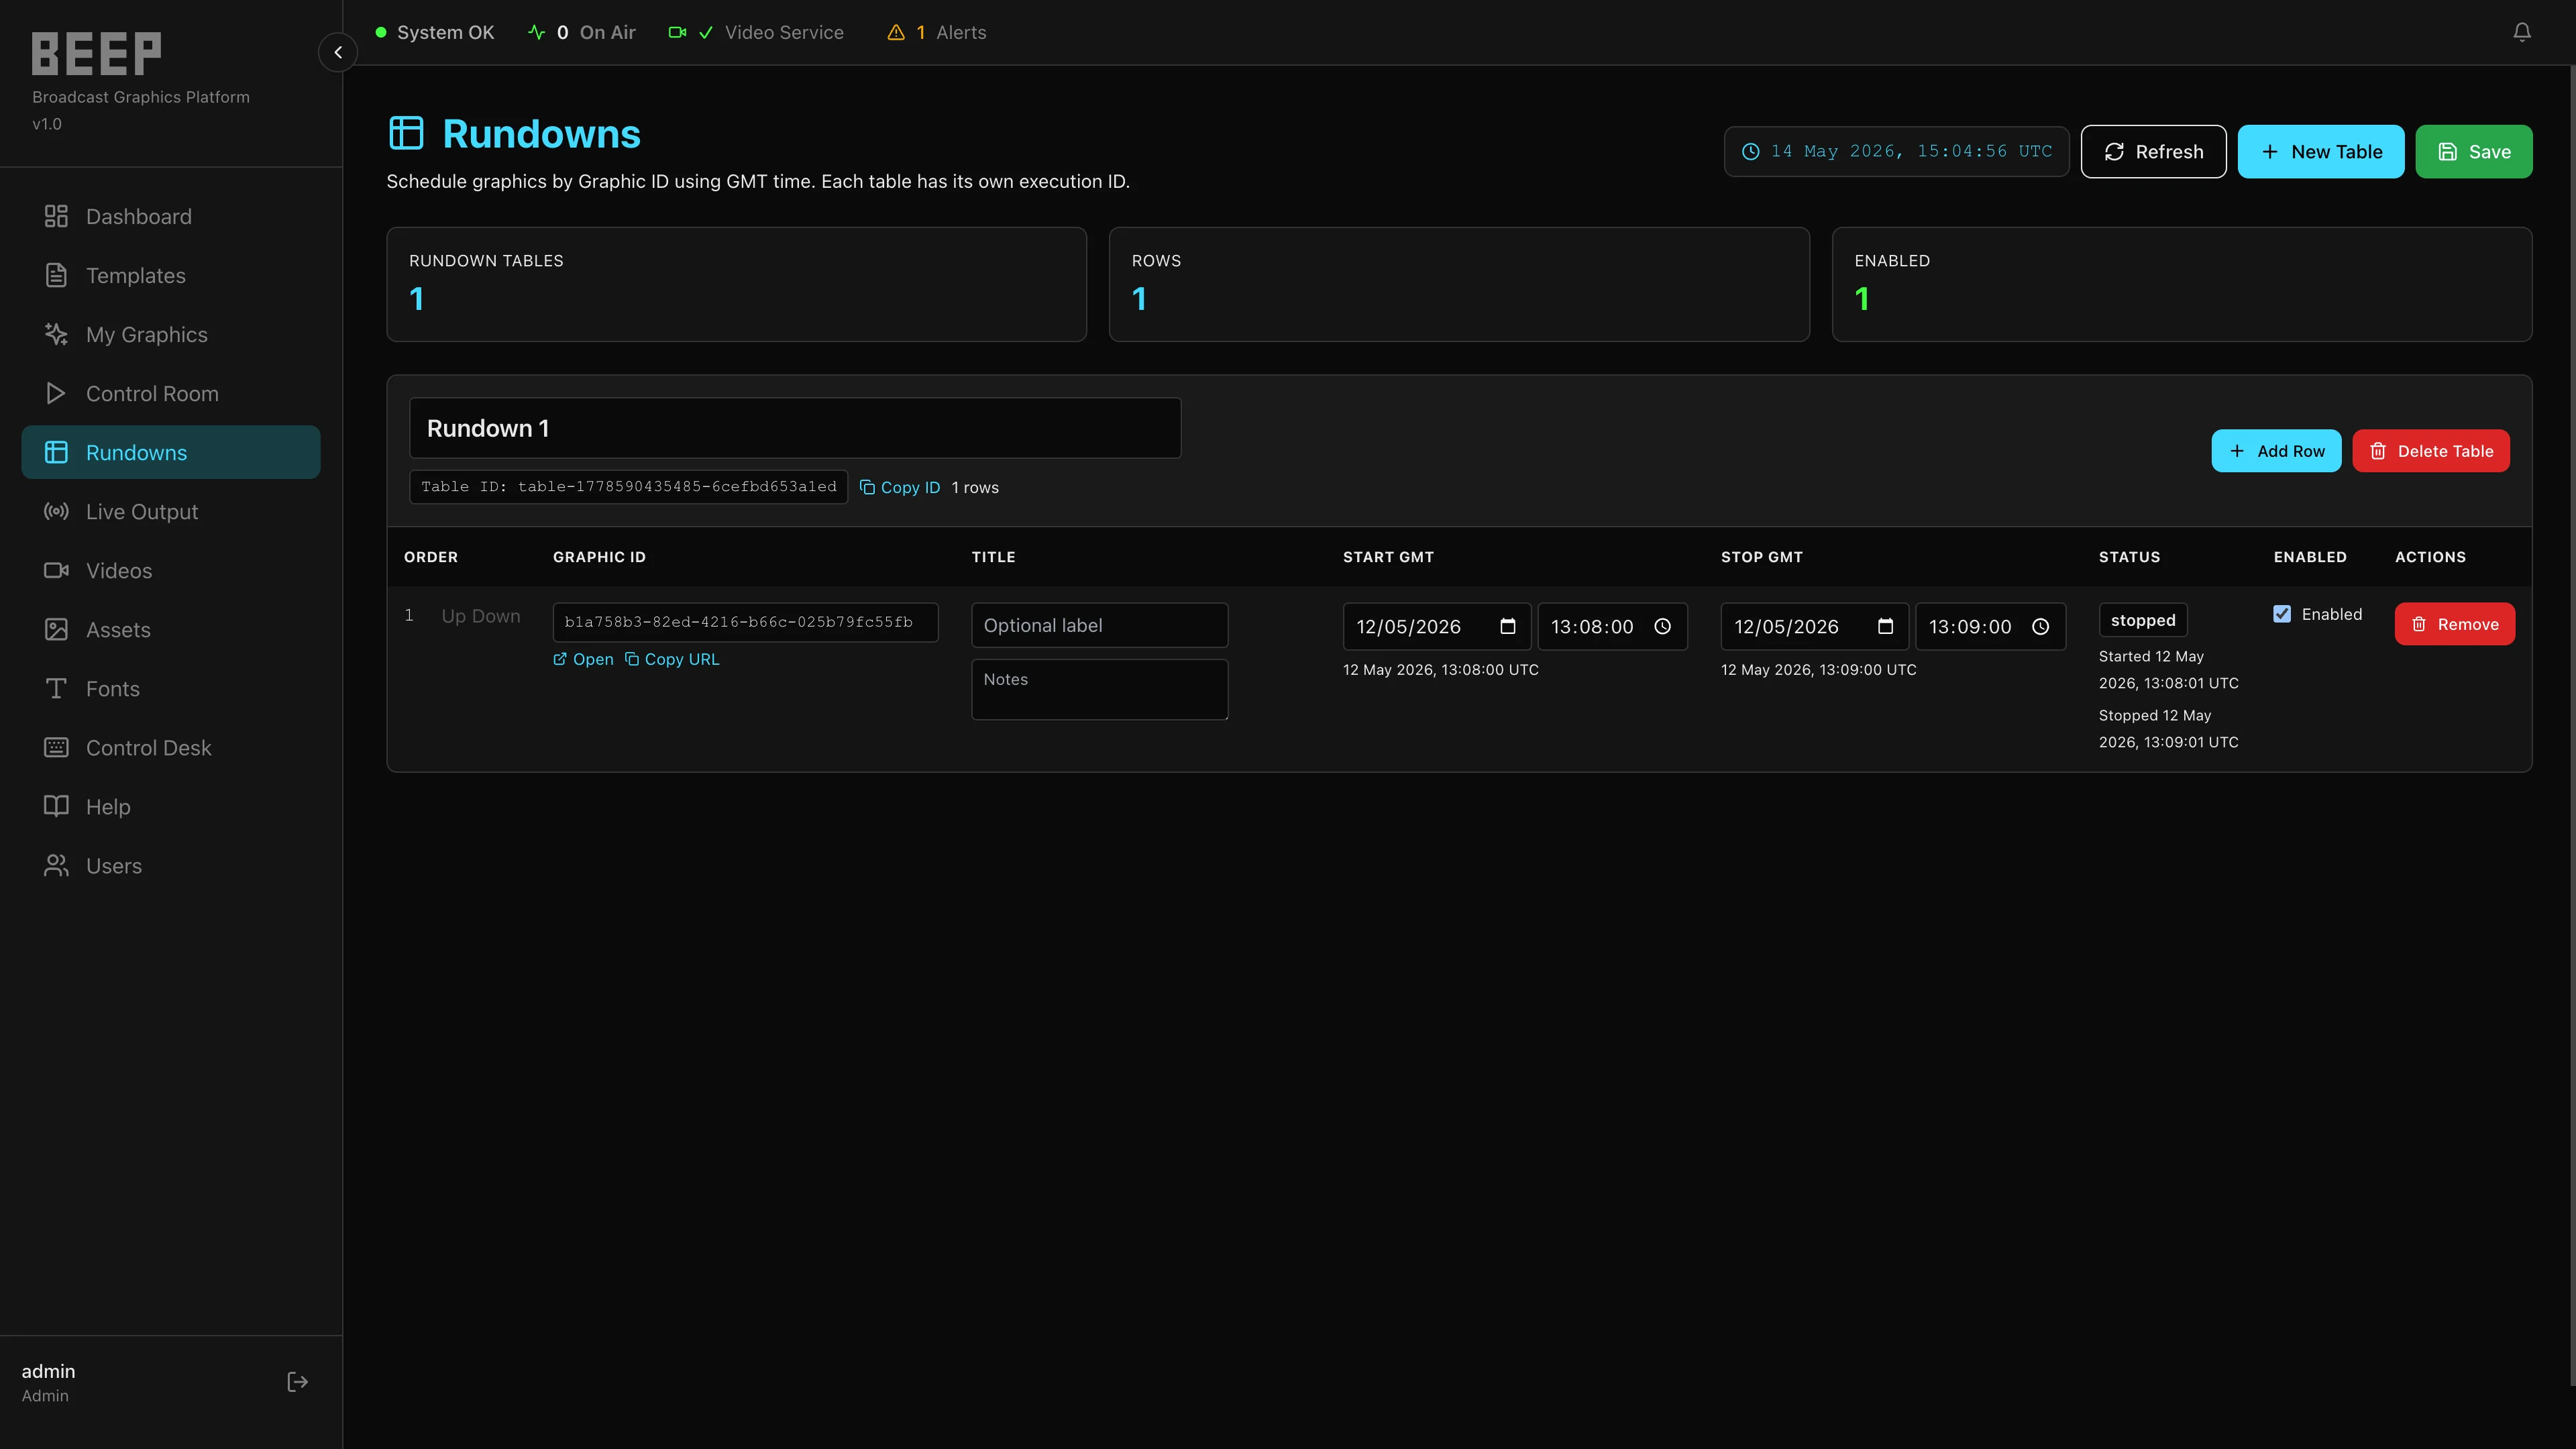Click the green System OK status dot
This screenshot has width=2576, height=1449.
coord(381,32)
